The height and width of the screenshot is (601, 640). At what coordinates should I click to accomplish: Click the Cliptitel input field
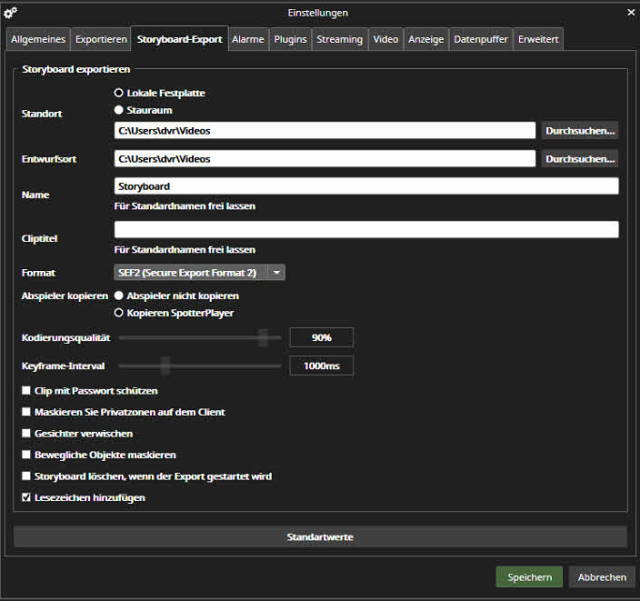[366, 230]
